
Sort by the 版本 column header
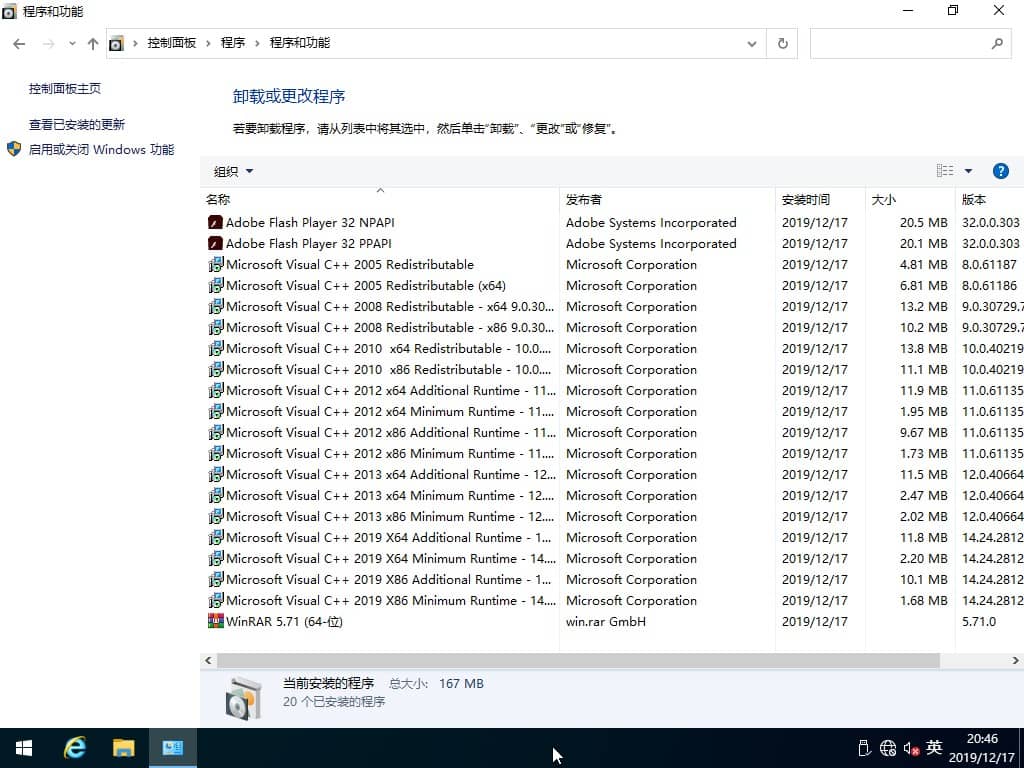coord(990,199)
